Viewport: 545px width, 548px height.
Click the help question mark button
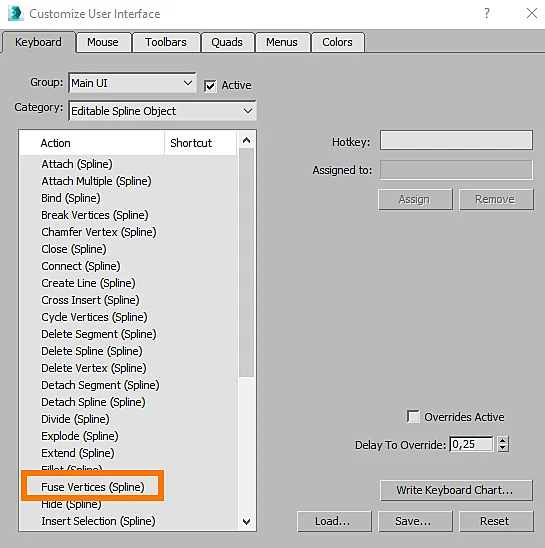click(487, 14)
